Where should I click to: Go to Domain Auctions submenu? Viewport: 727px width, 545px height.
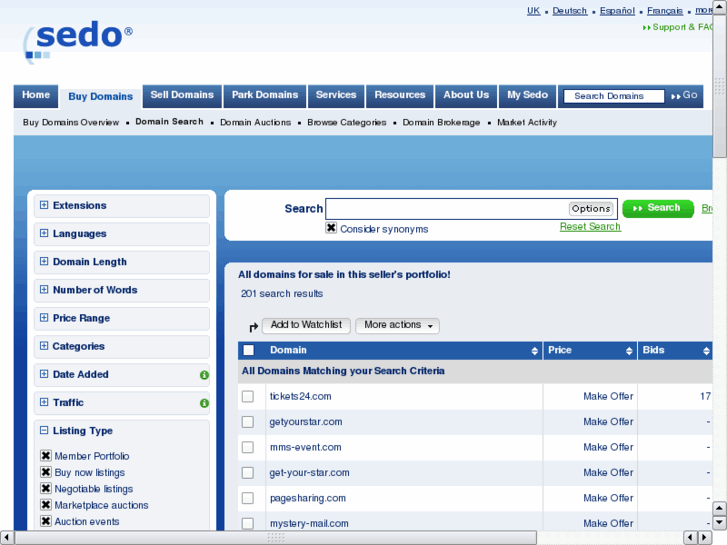click(255, 122)
